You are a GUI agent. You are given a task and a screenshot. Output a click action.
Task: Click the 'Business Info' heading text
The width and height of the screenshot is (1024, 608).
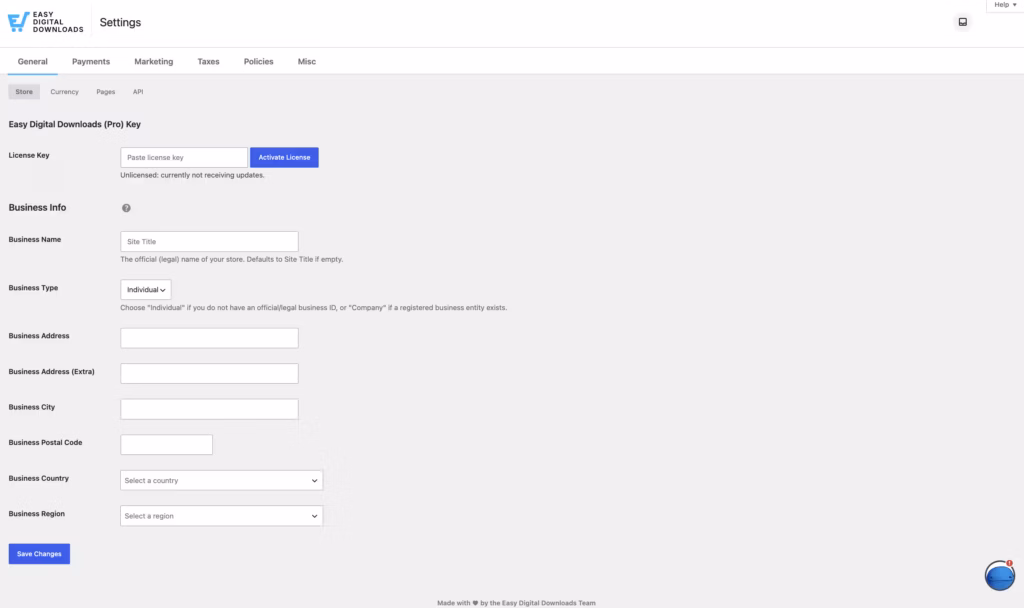(37, 208)
